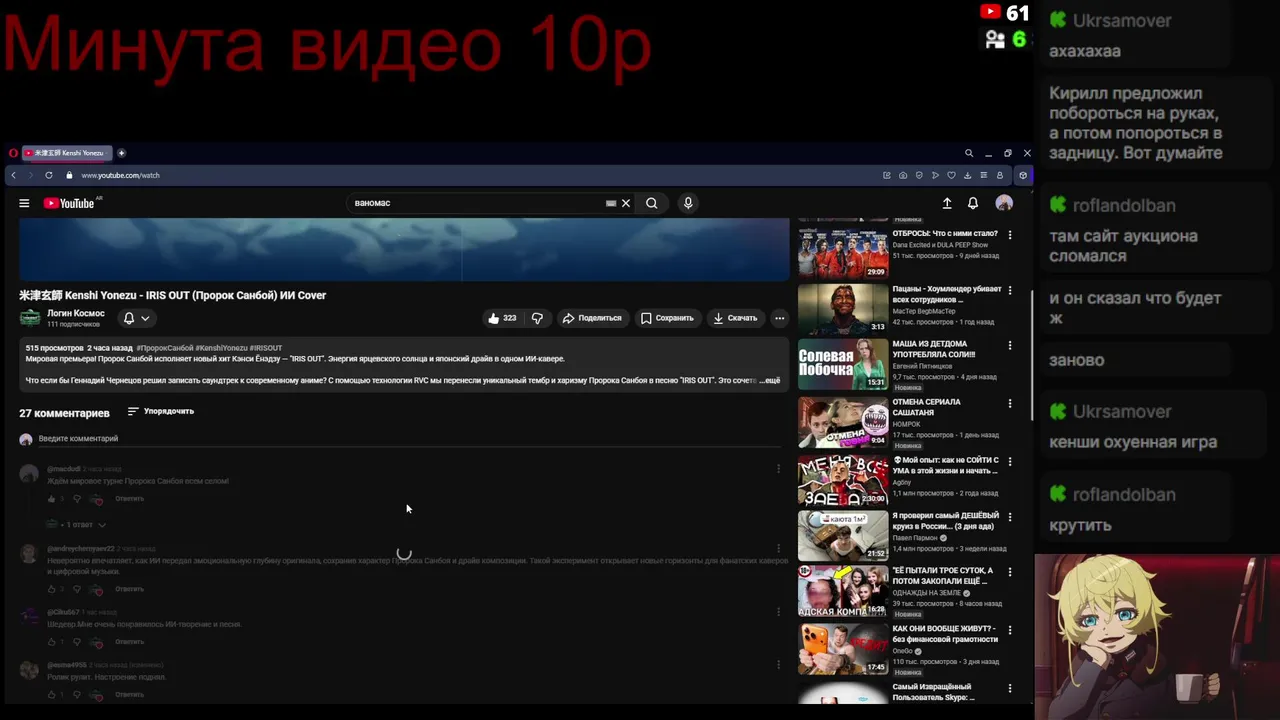Image resolution: width=1280 pixels, height=720 pixels.
Task: Open the menu for the ДЕШЁВЫЙ круиз video
Action: pyautogui.click(x=1010, y=517)
